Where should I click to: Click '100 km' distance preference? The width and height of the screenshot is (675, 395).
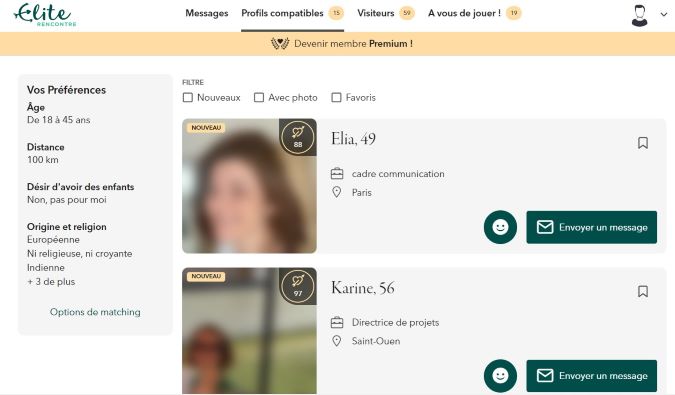coord(43,160)
